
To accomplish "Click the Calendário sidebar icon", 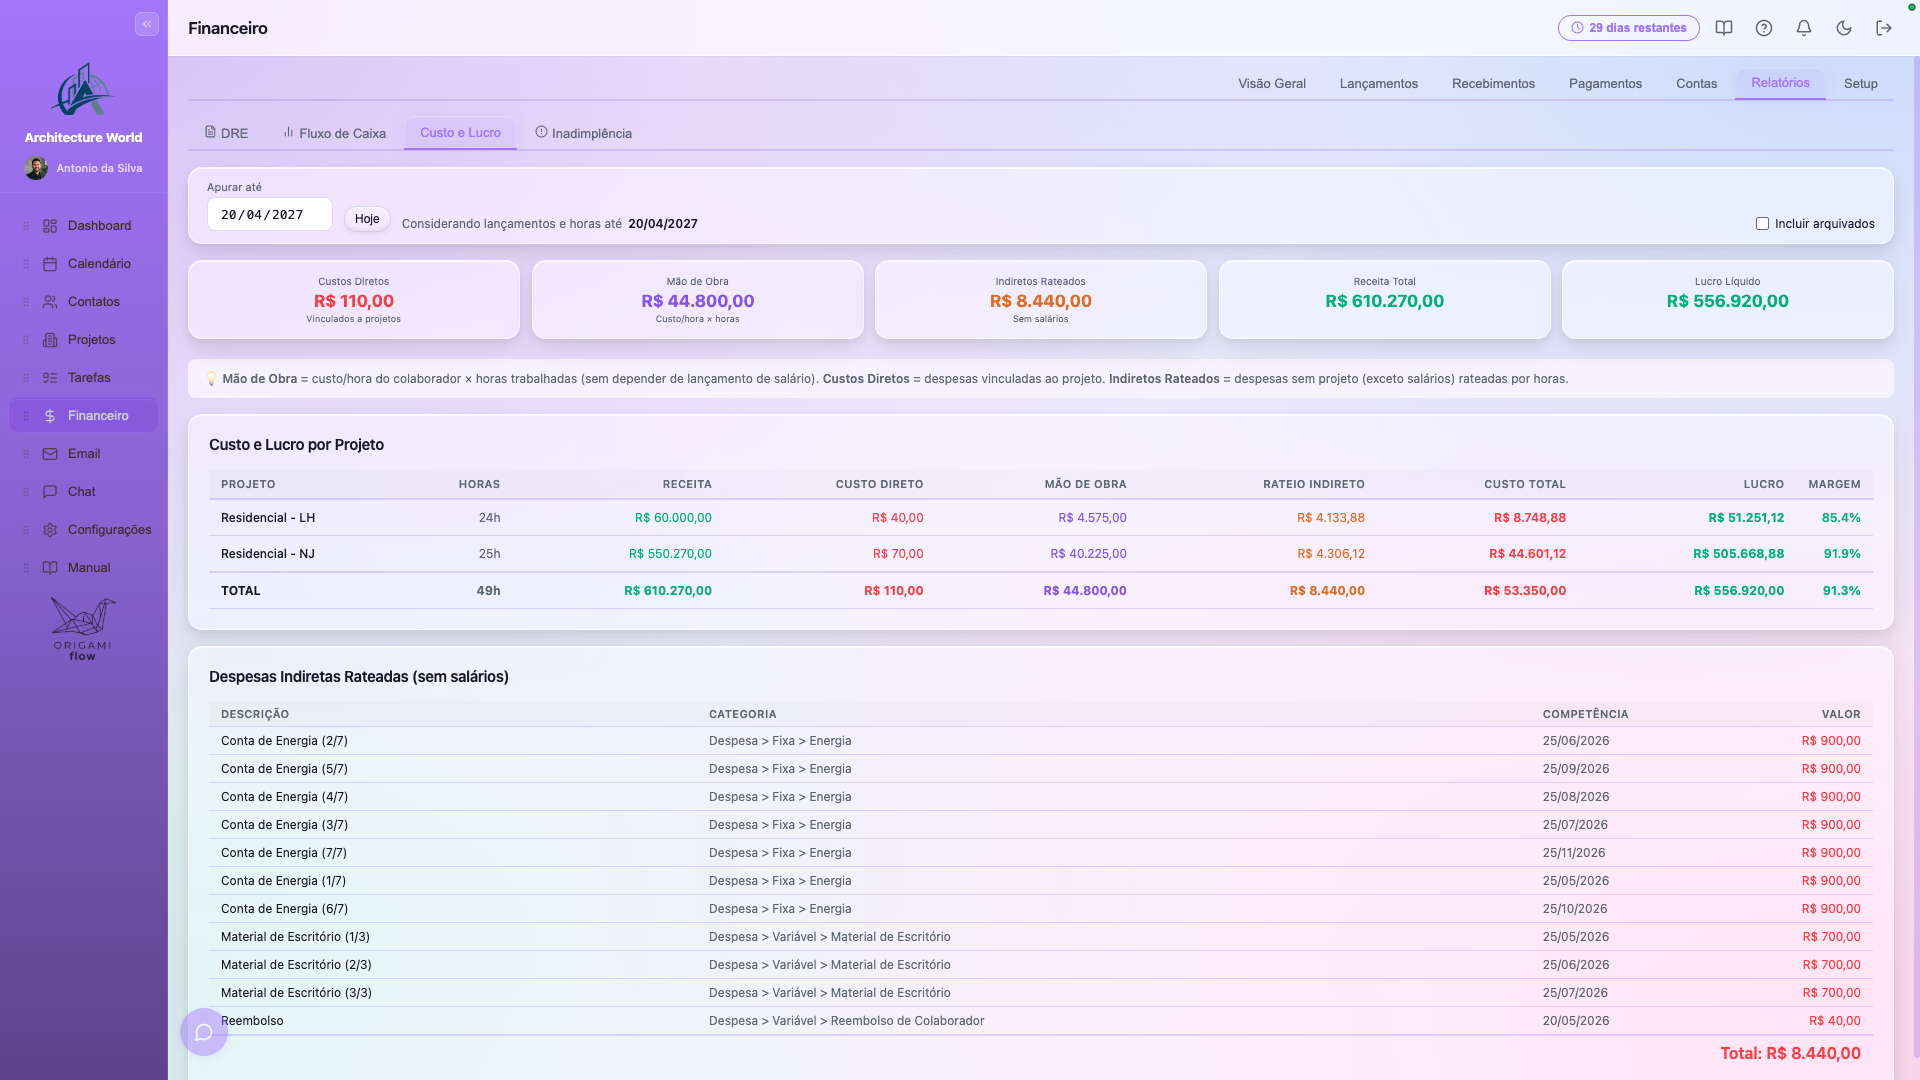I will (x=50, y=264).
